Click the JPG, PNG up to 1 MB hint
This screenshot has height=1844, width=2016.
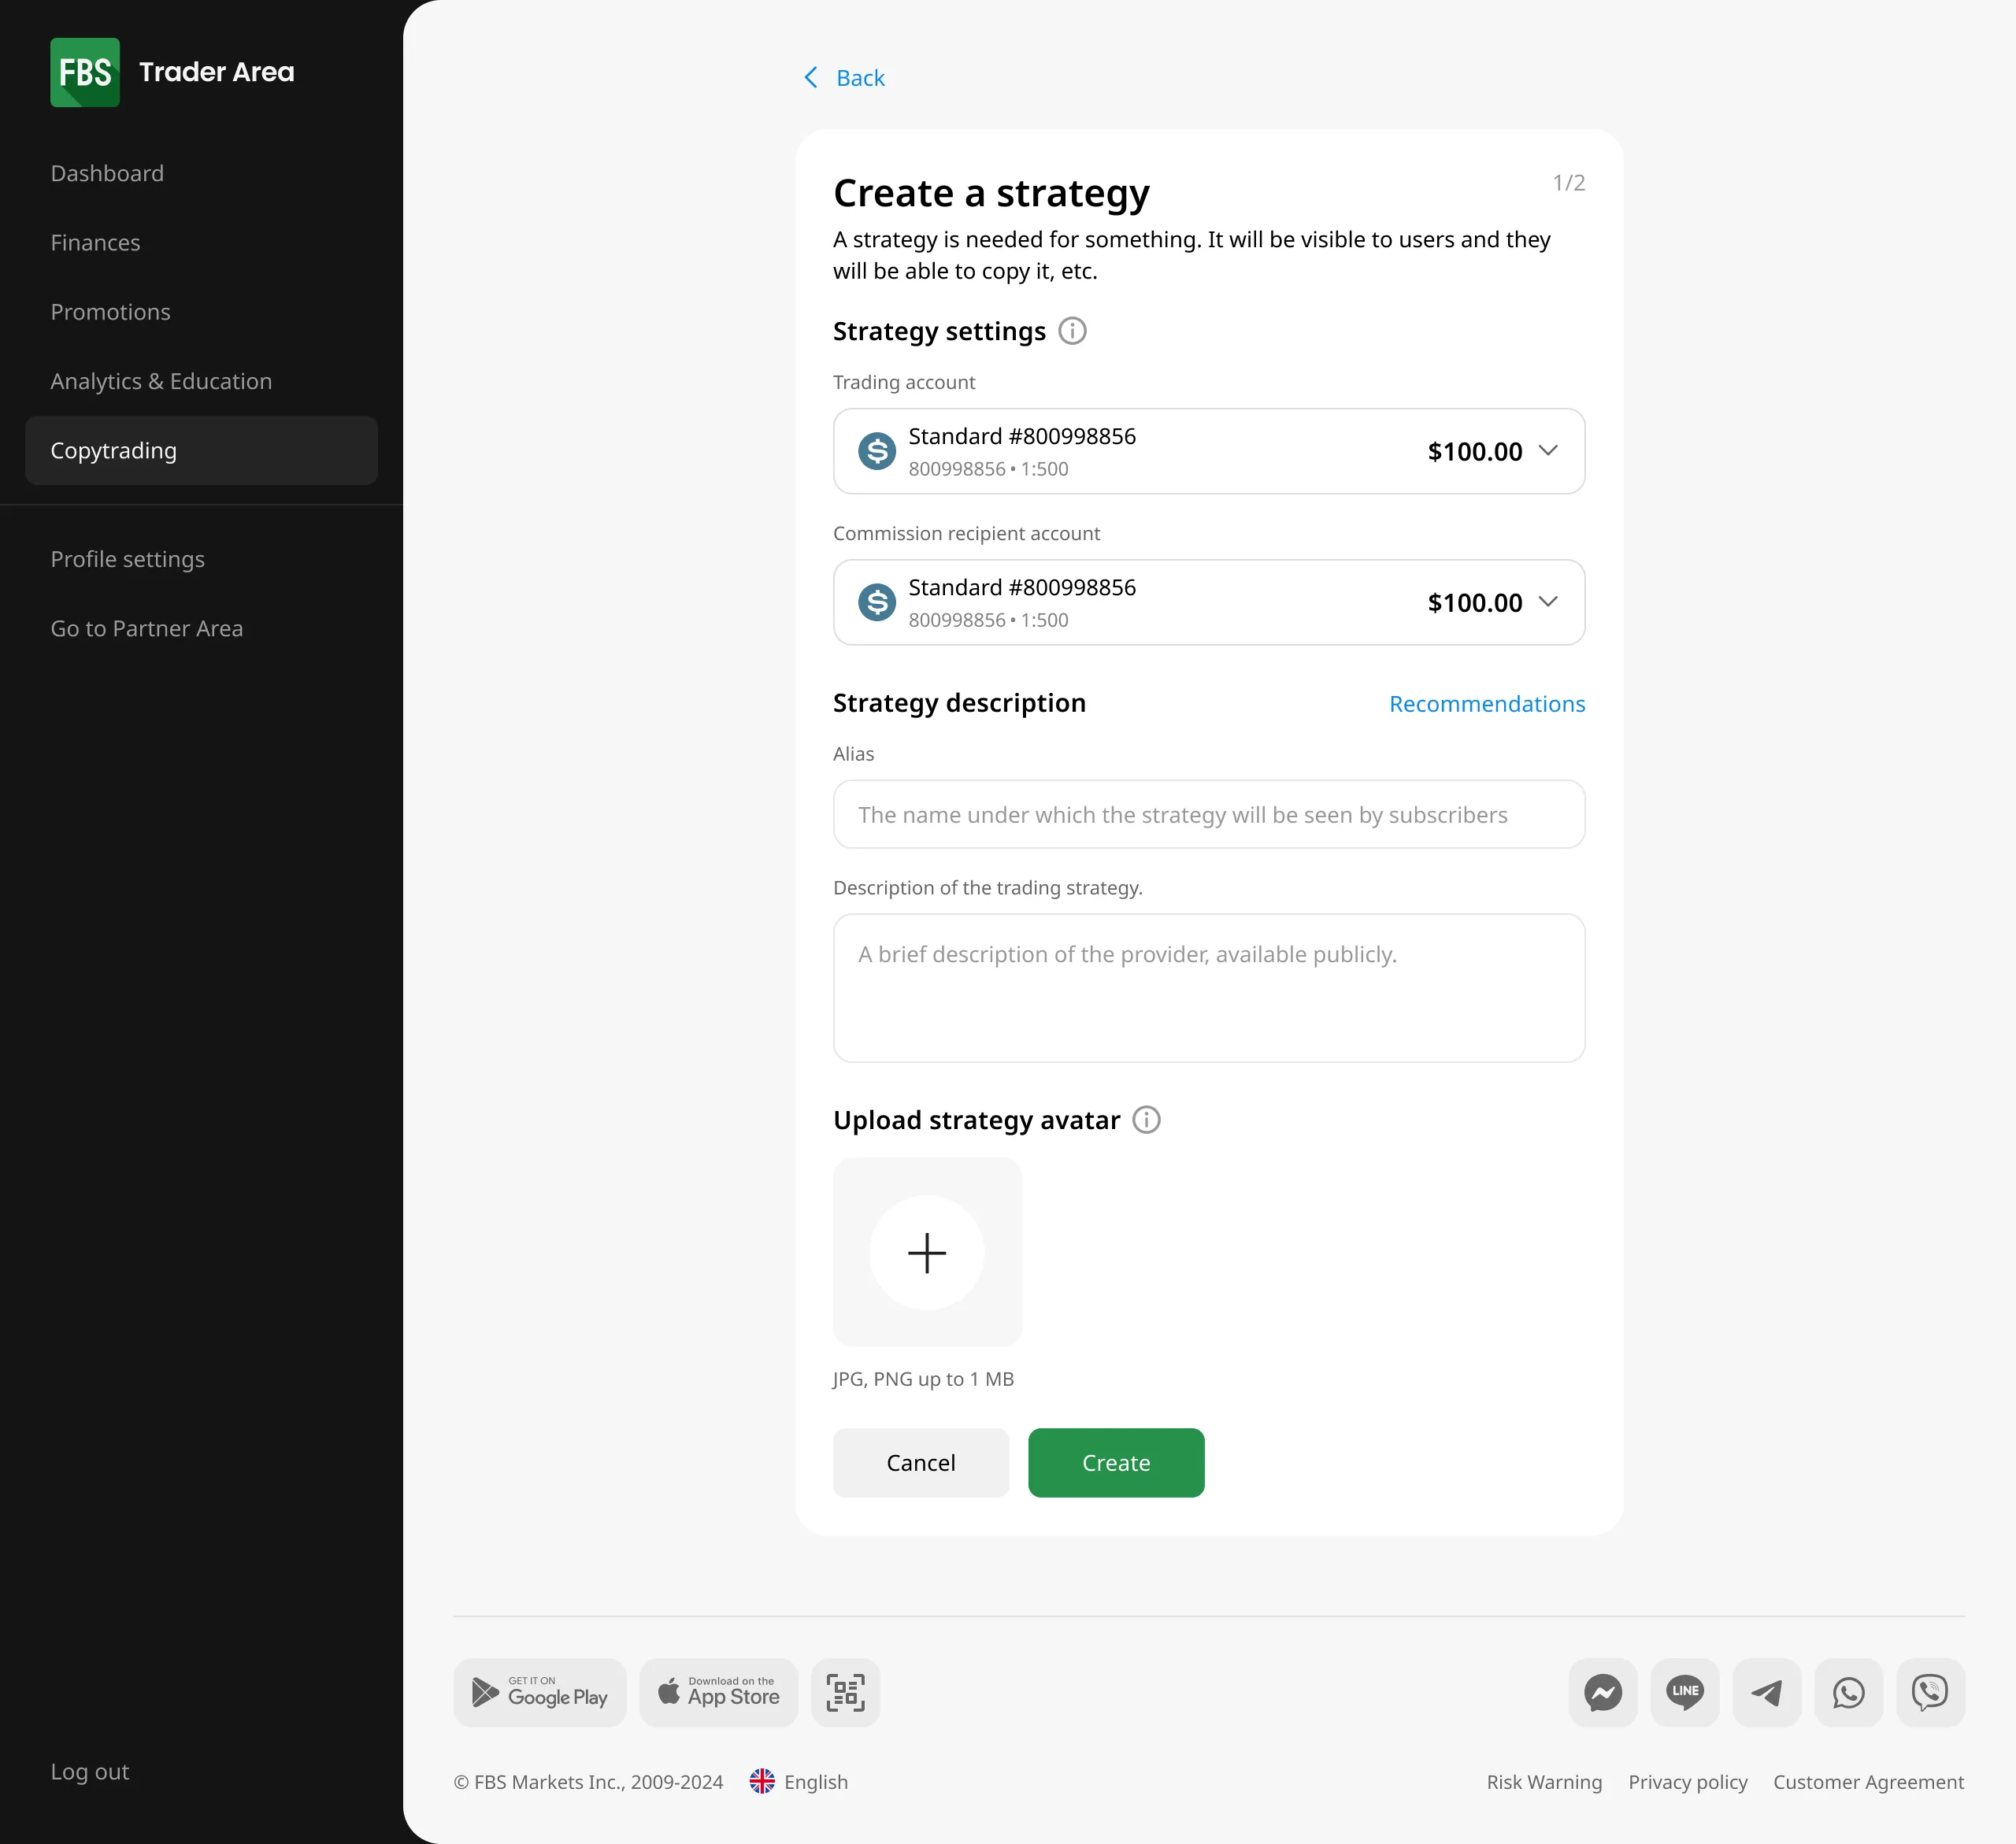coord(923,1379)
